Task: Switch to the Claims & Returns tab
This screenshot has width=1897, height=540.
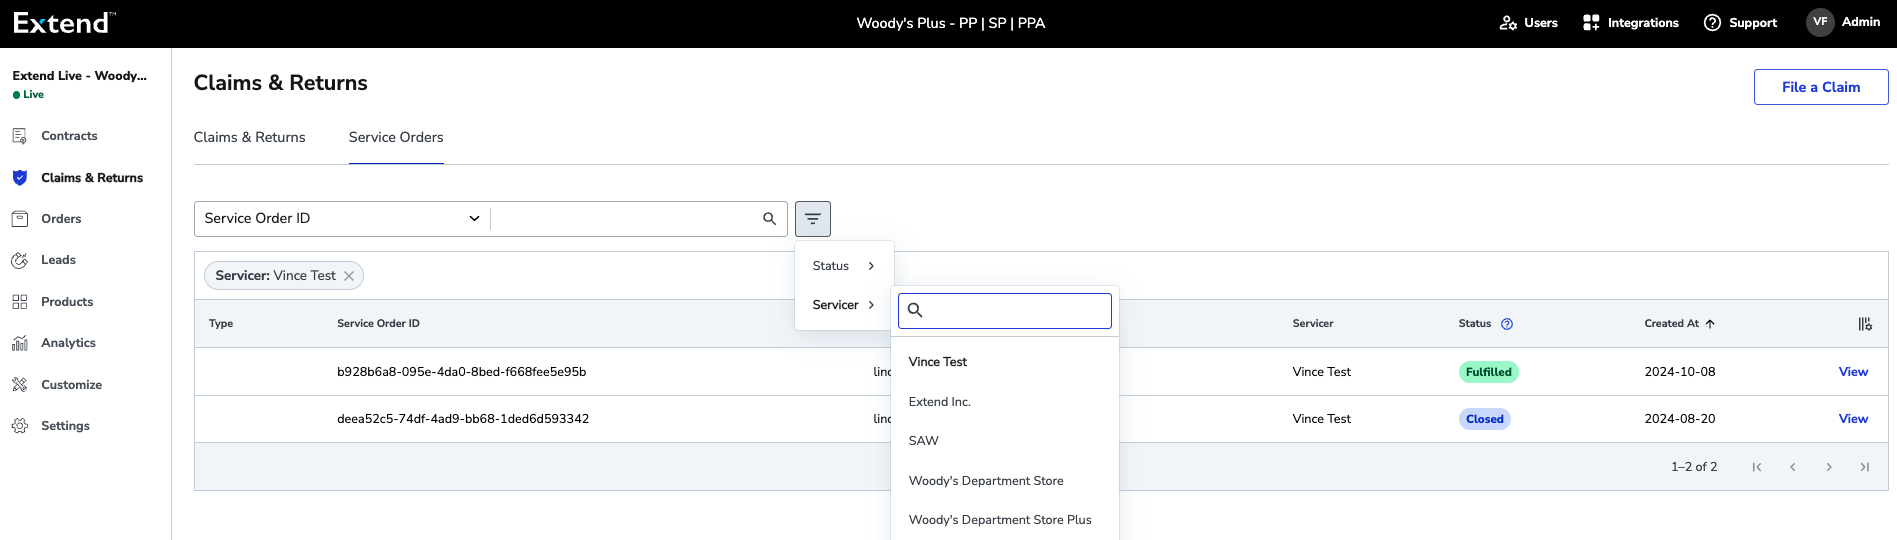Action: pyautogui.click(x=249, y=138)
